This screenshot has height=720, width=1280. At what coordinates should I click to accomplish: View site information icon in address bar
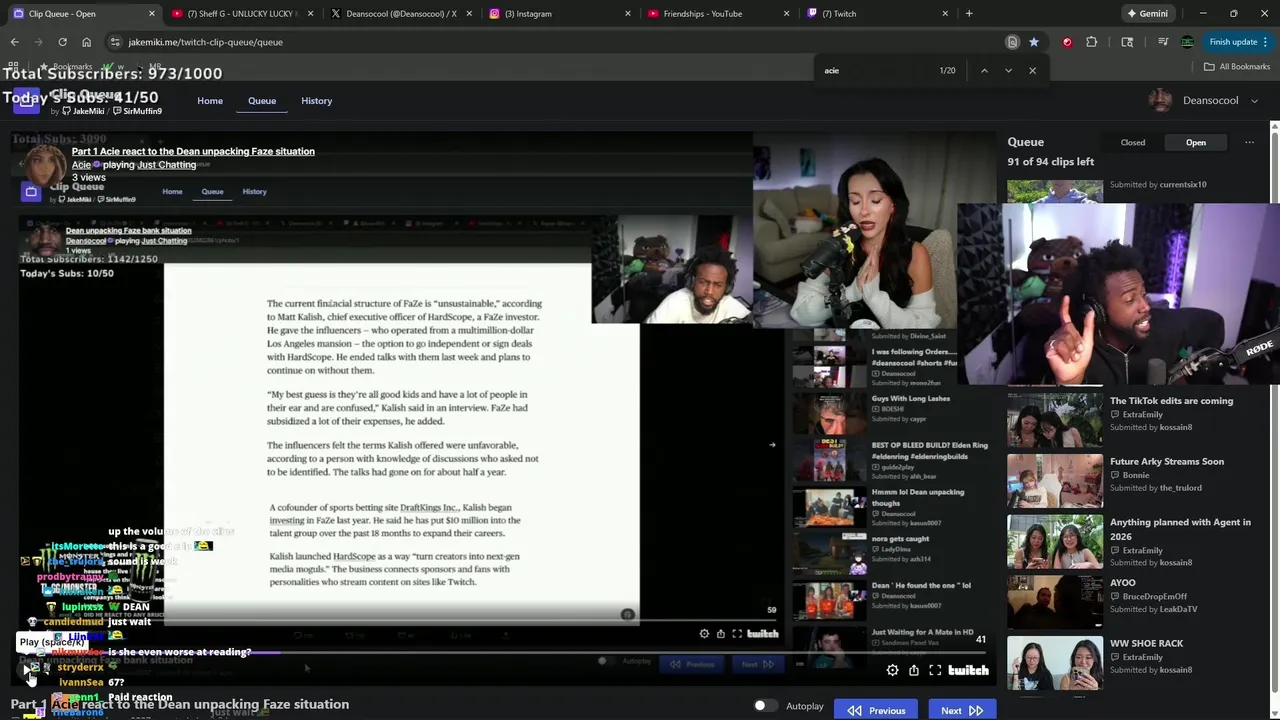click(x=115, y=42)
